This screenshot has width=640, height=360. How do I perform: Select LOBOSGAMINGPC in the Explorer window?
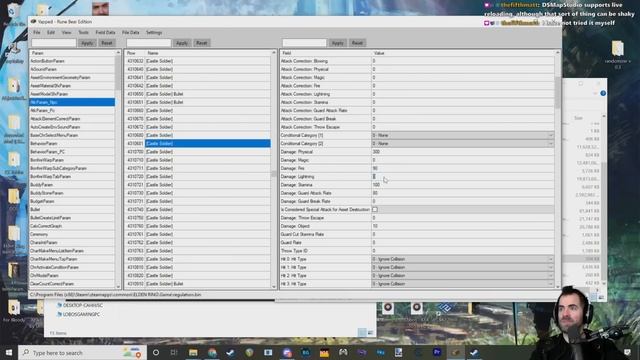point(78,315)
